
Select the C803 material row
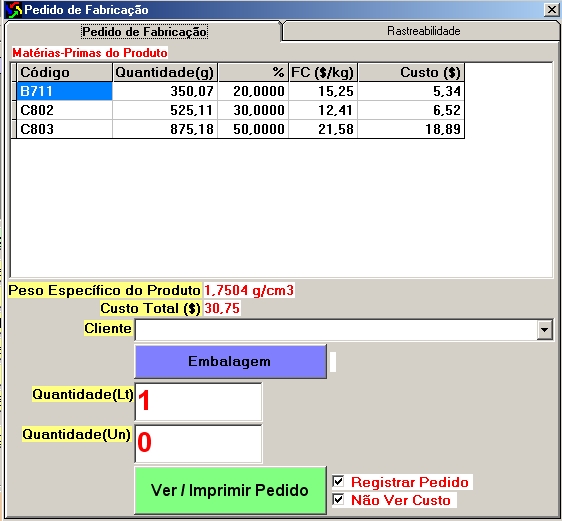click(240, 129)
